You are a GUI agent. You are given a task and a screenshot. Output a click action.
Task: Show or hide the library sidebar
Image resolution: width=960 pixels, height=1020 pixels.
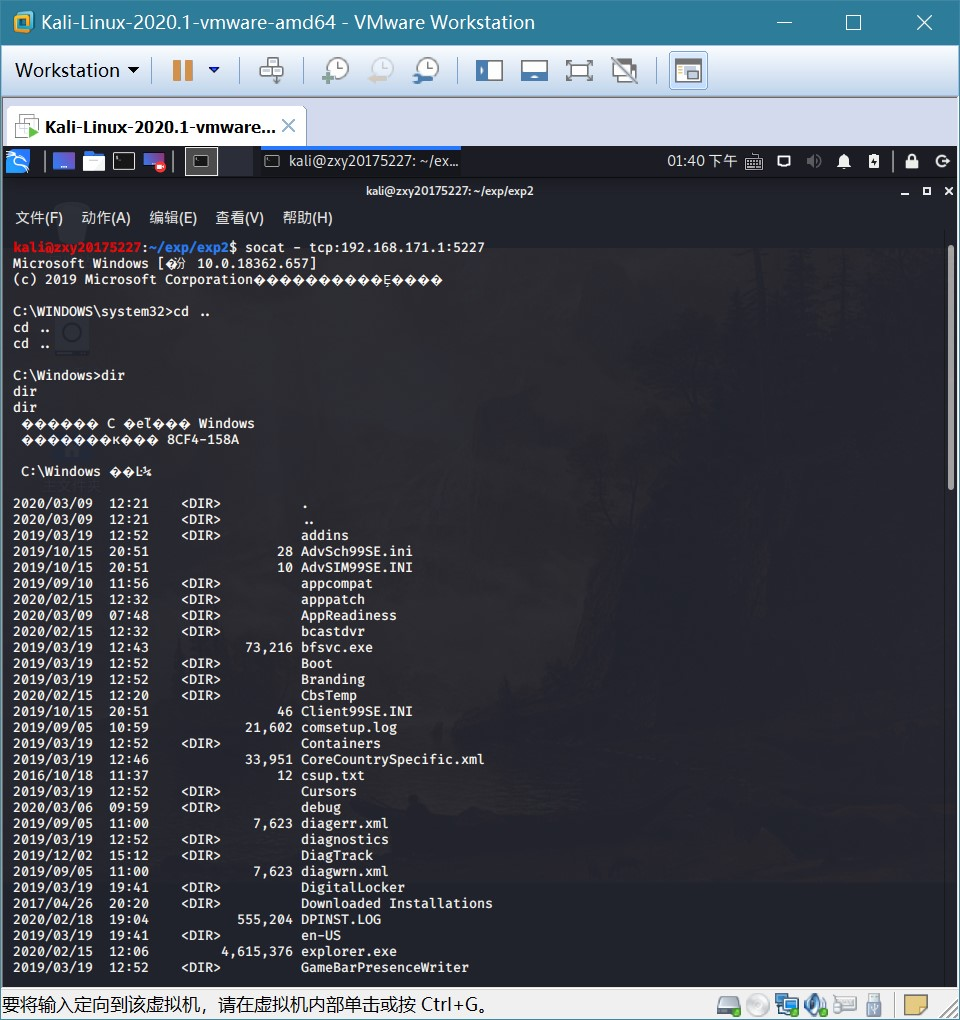click(489, 70)
